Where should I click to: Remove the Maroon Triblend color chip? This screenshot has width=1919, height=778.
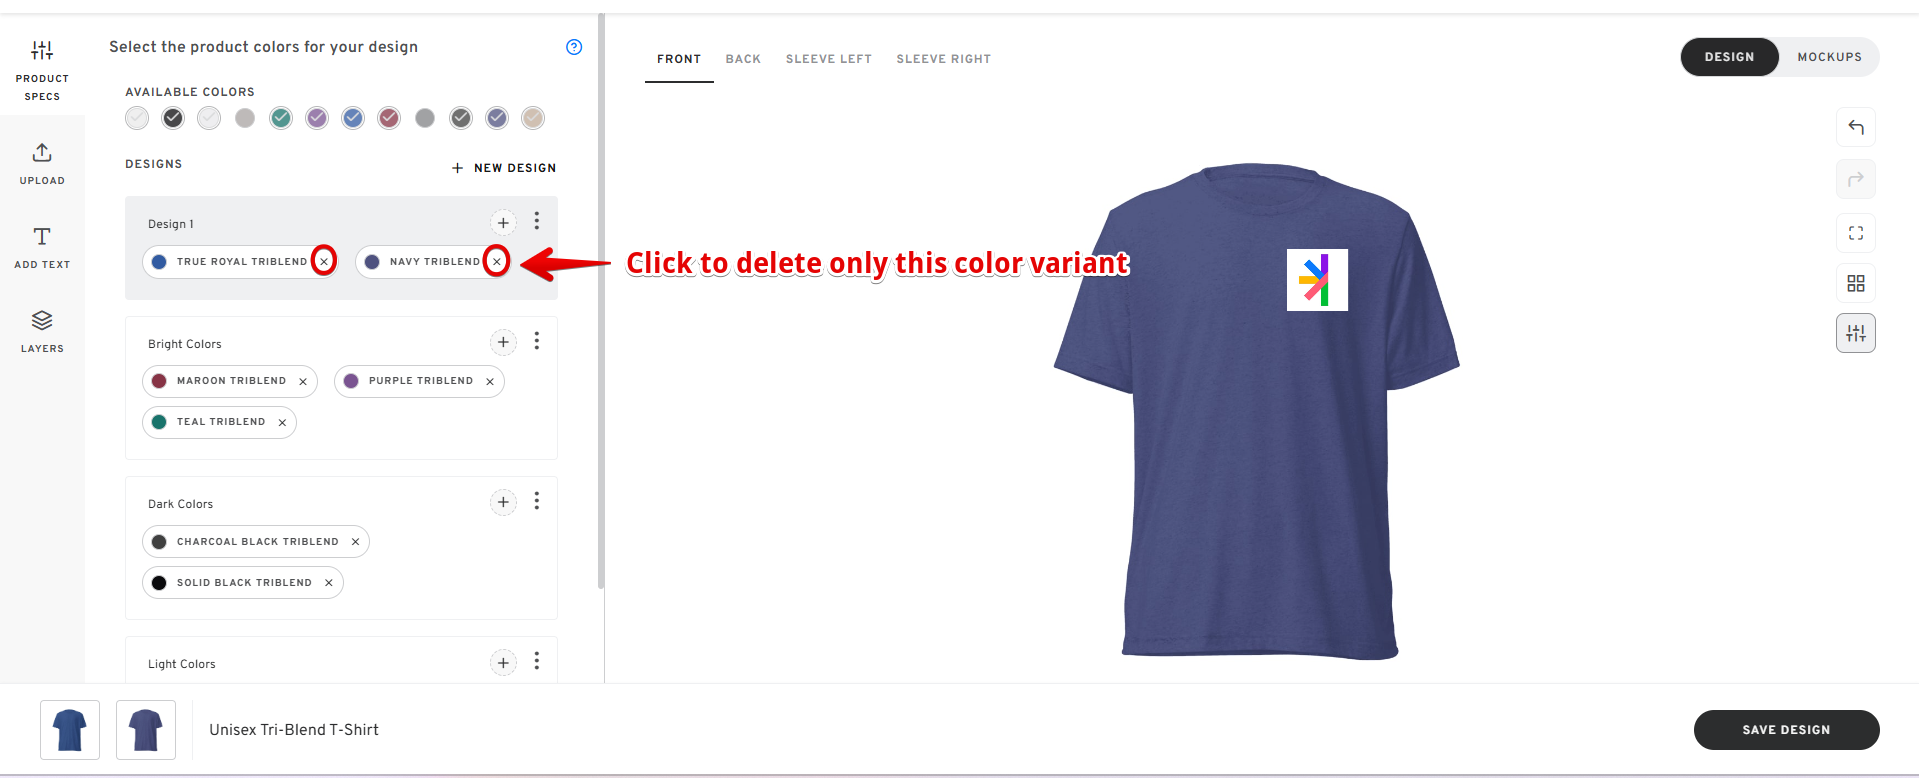click(x=303, y=382)
